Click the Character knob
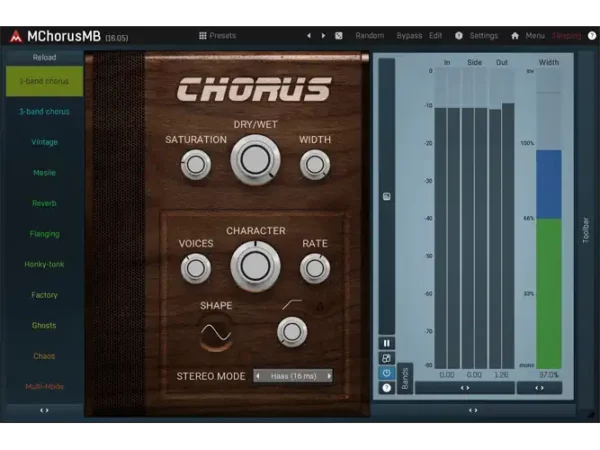 [255, 266]
